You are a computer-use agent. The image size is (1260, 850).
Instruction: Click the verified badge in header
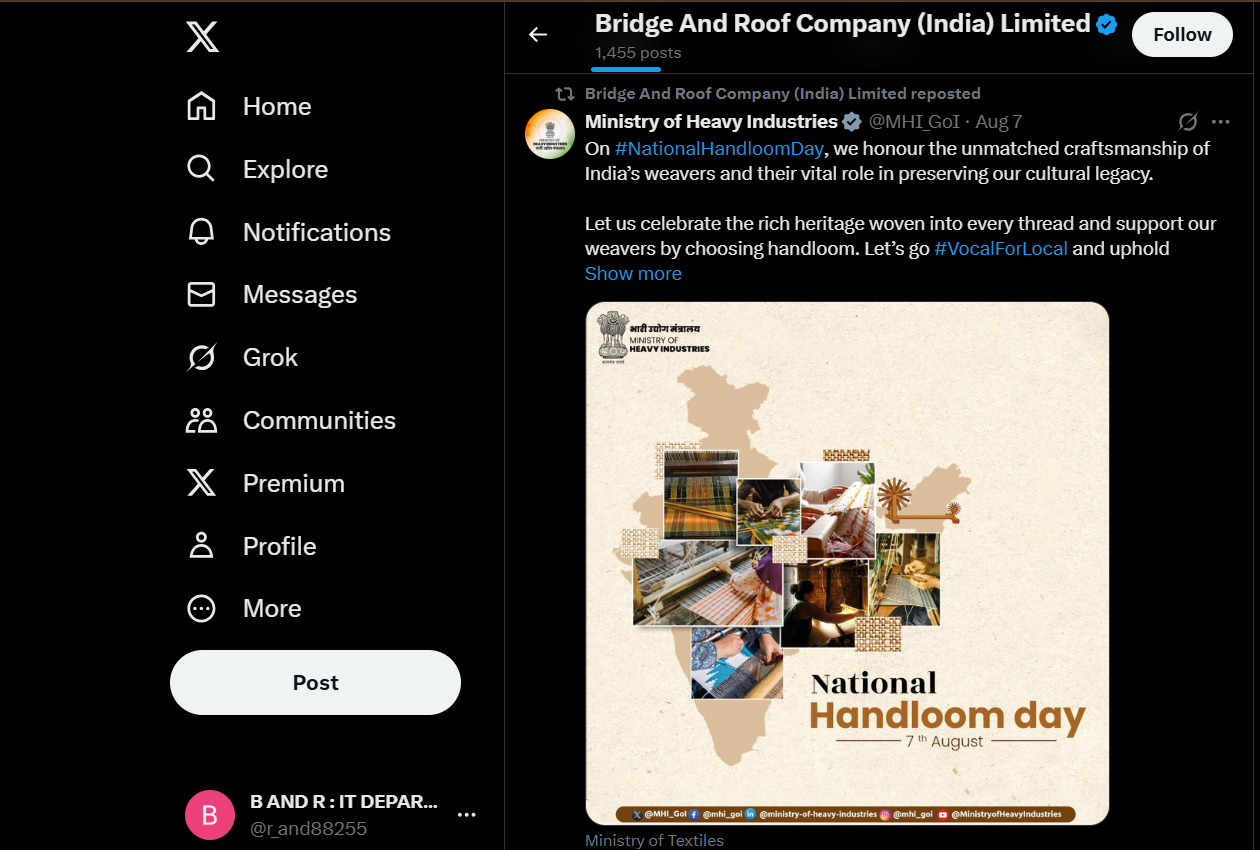click(x=1107, y=25)
